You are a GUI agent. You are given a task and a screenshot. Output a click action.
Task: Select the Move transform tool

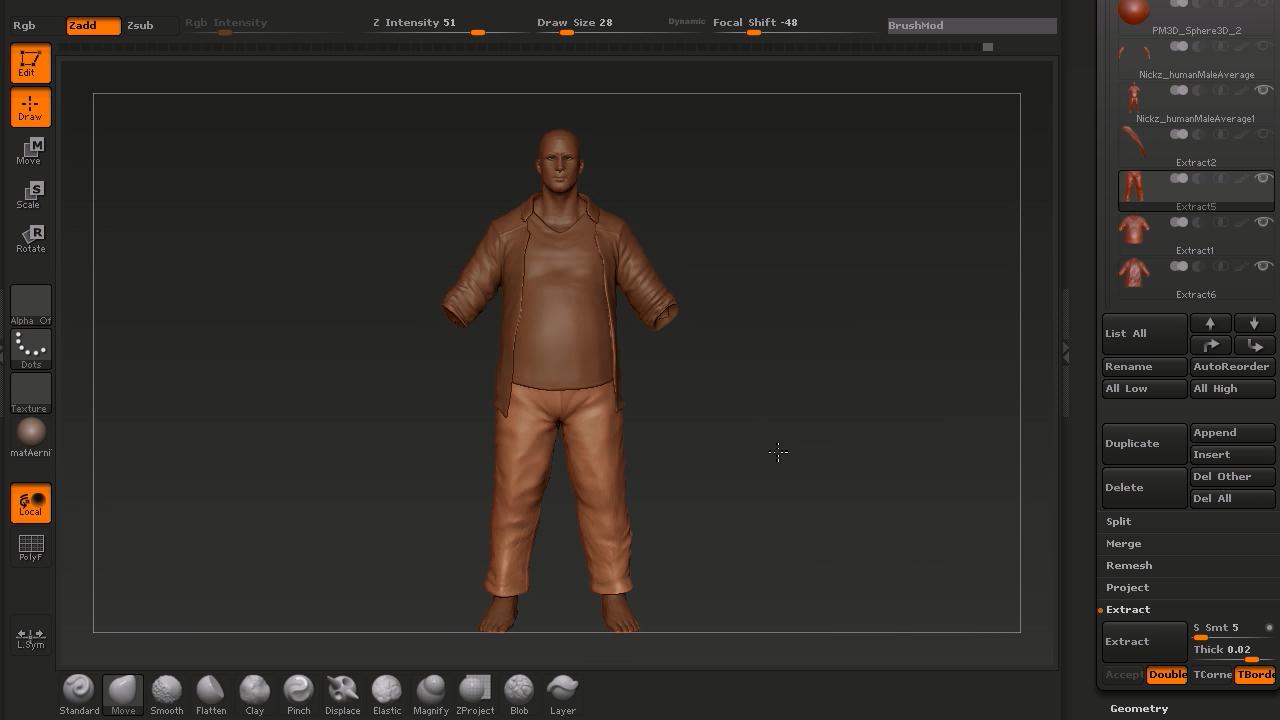click(x=30, y=150)
